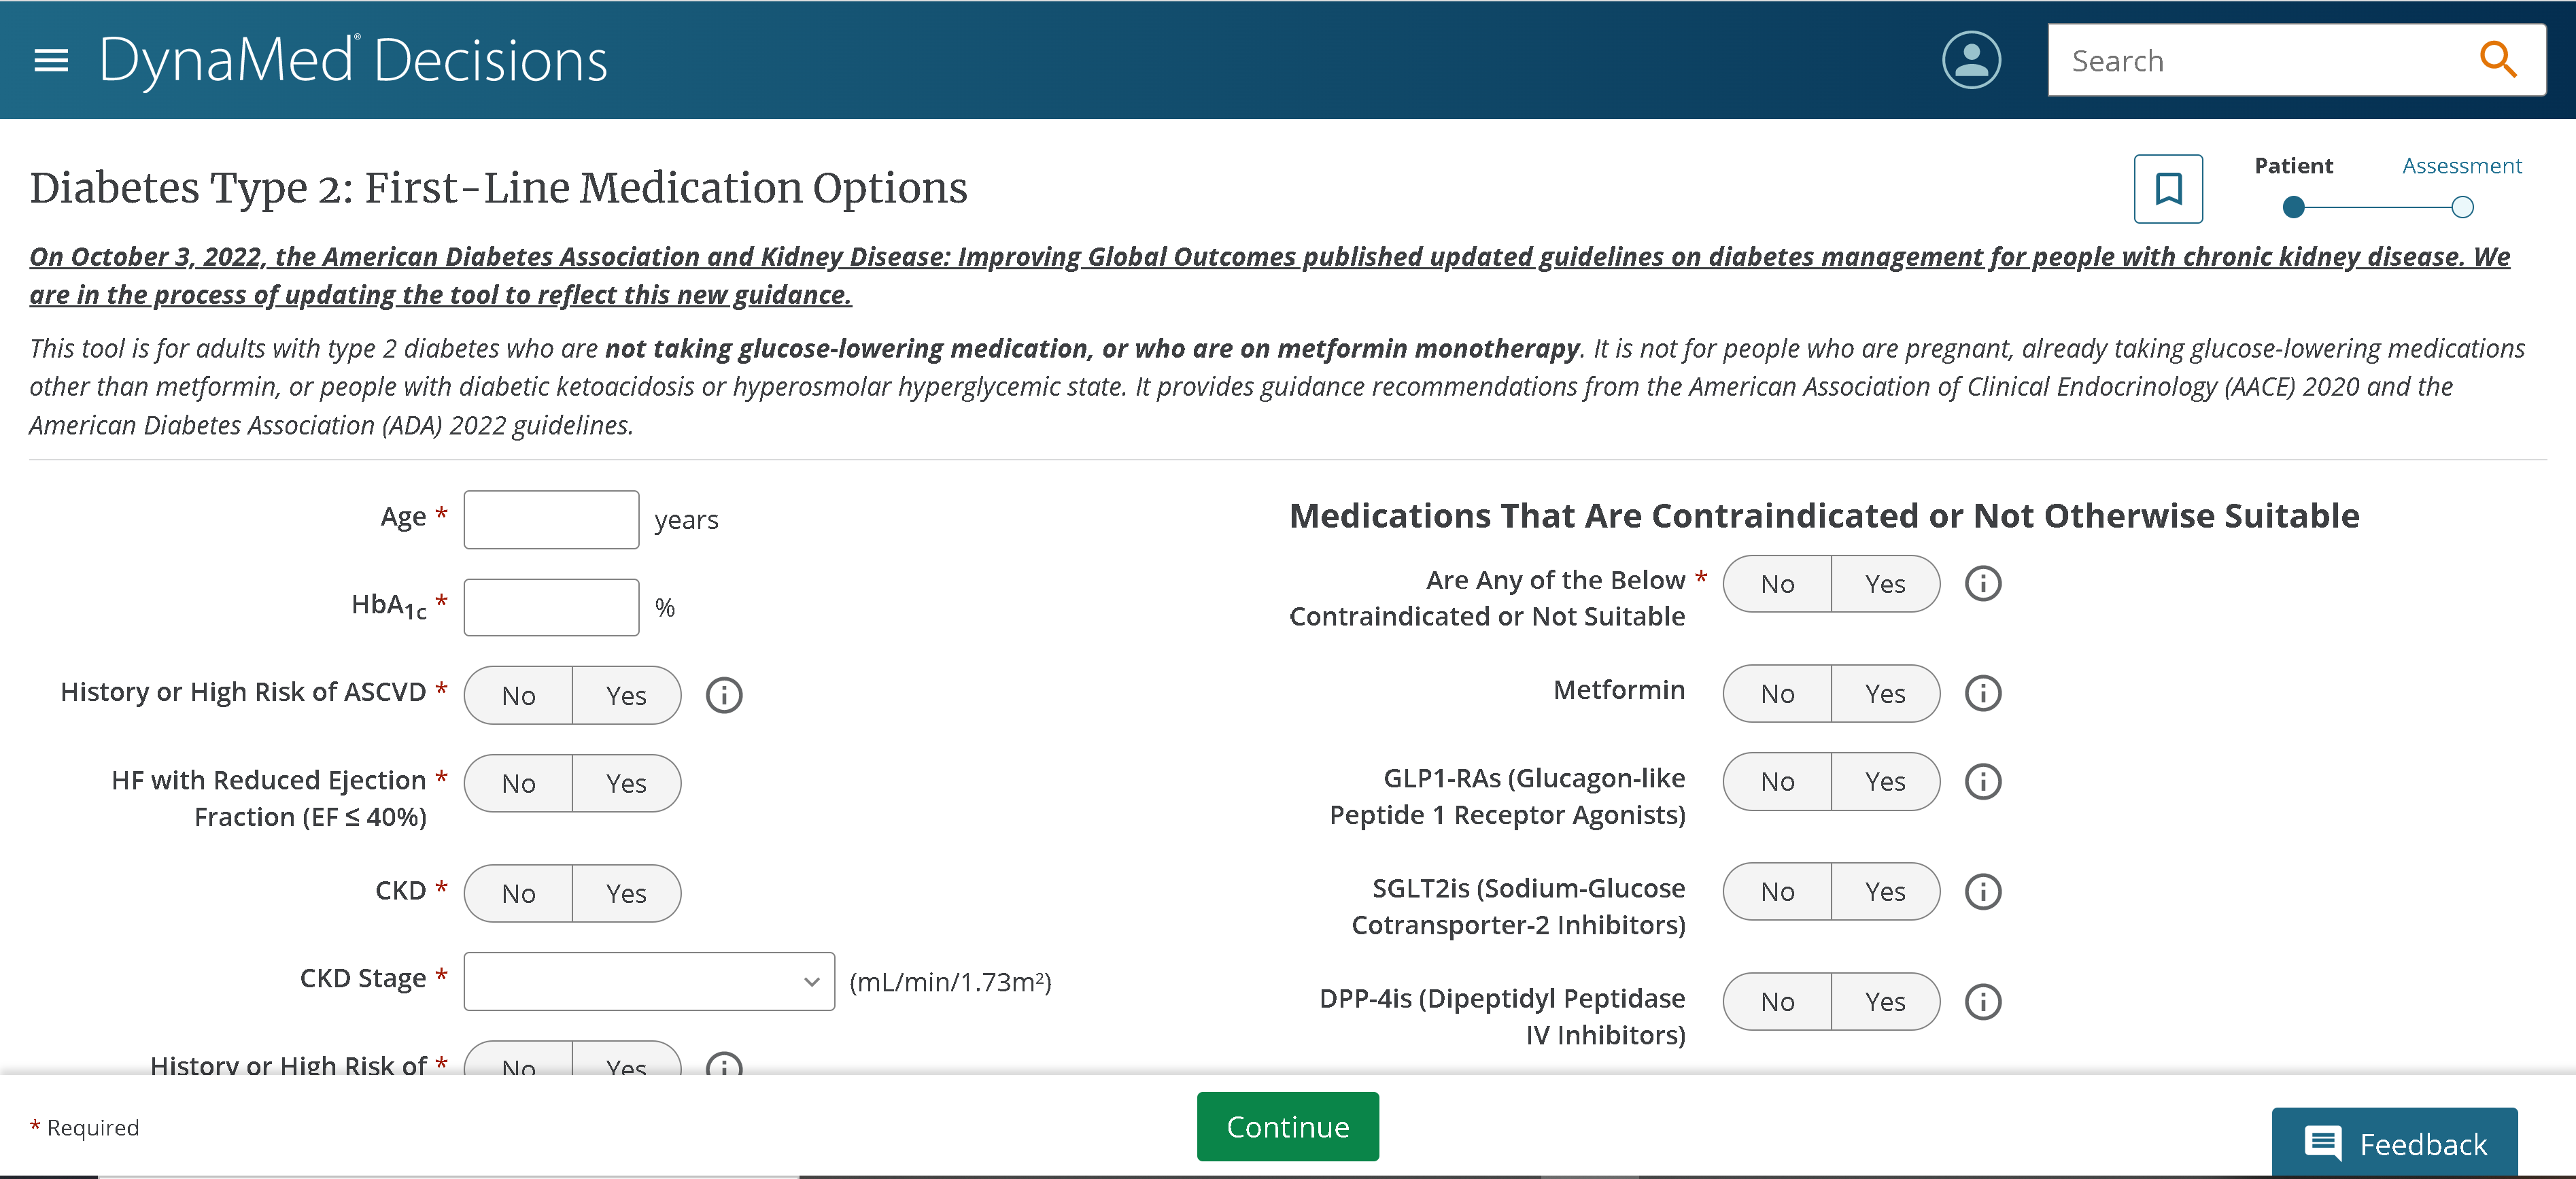This screenshot has width=2576, height=1179.
Task: Click the Assessment step circle marker
Action: coord(2462,207)
